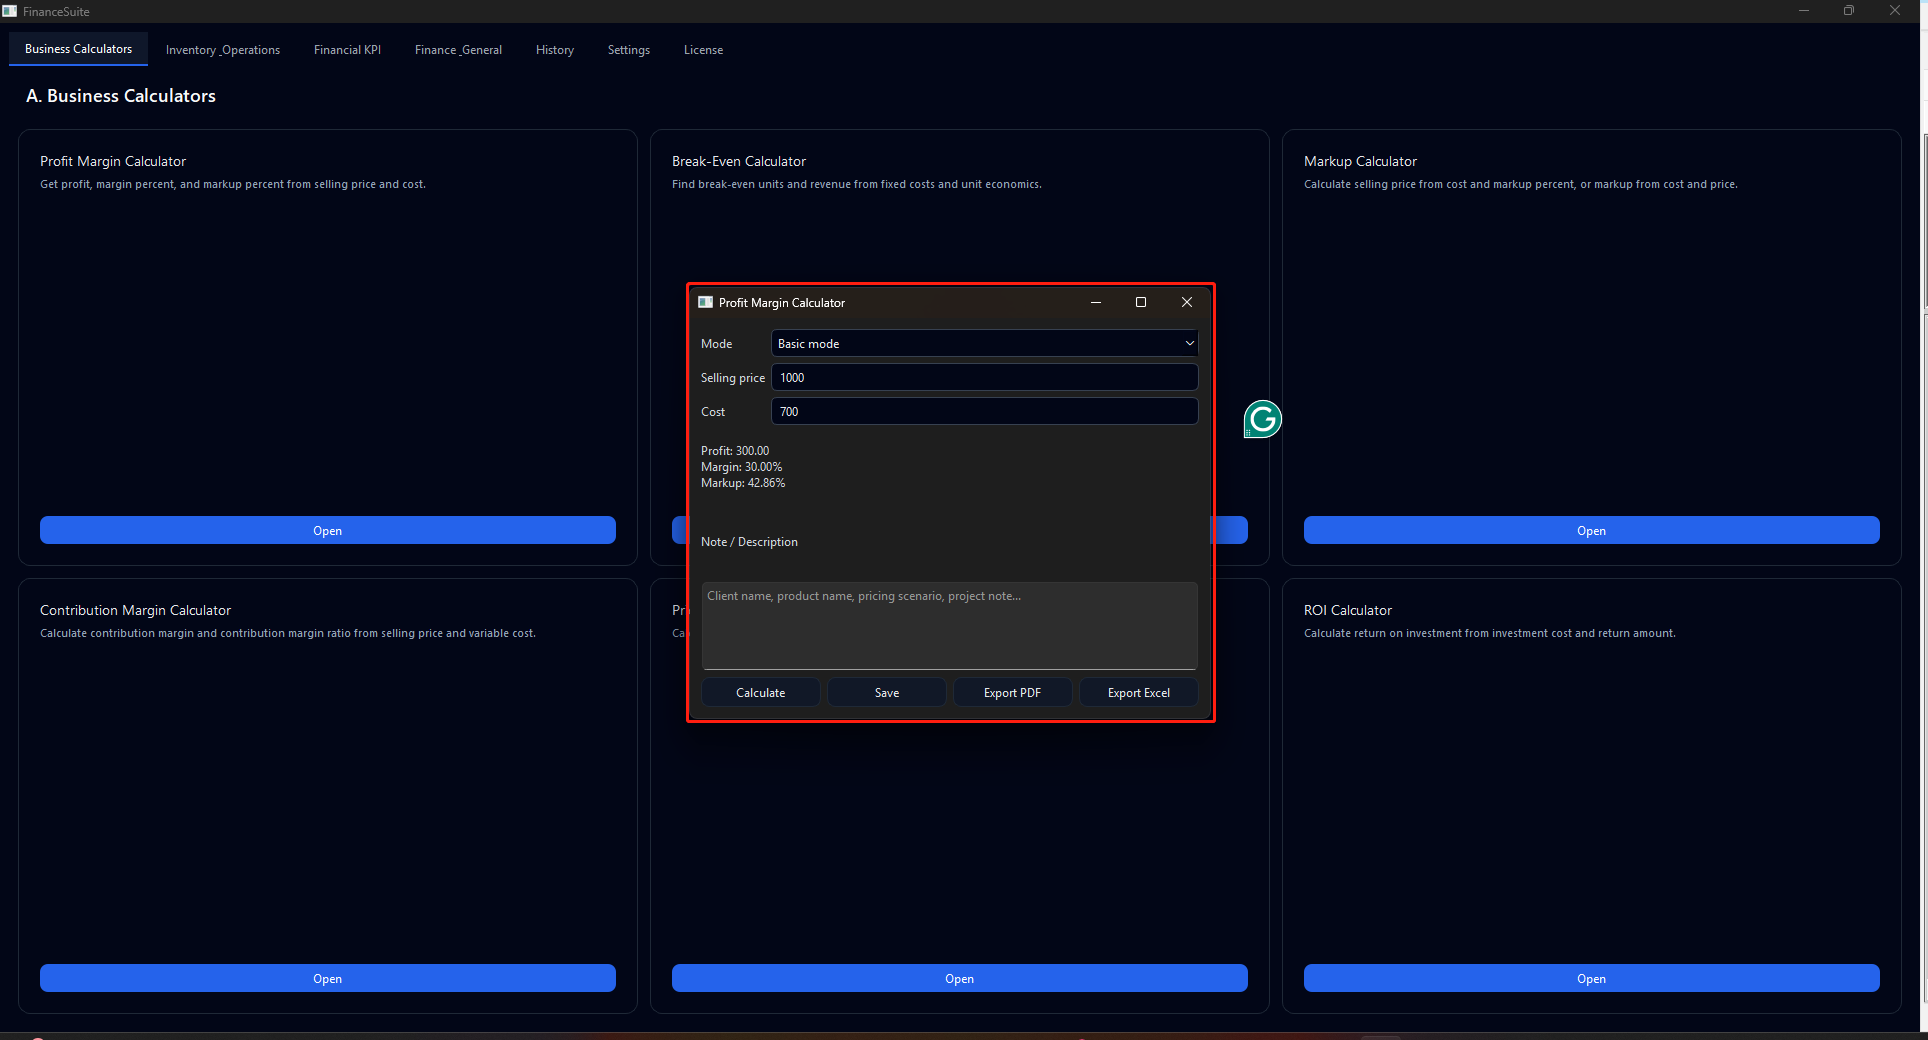The height and width of the screenshot is (1040, 1928).
Task: Save the profit margin calculation
Action: 887,692
